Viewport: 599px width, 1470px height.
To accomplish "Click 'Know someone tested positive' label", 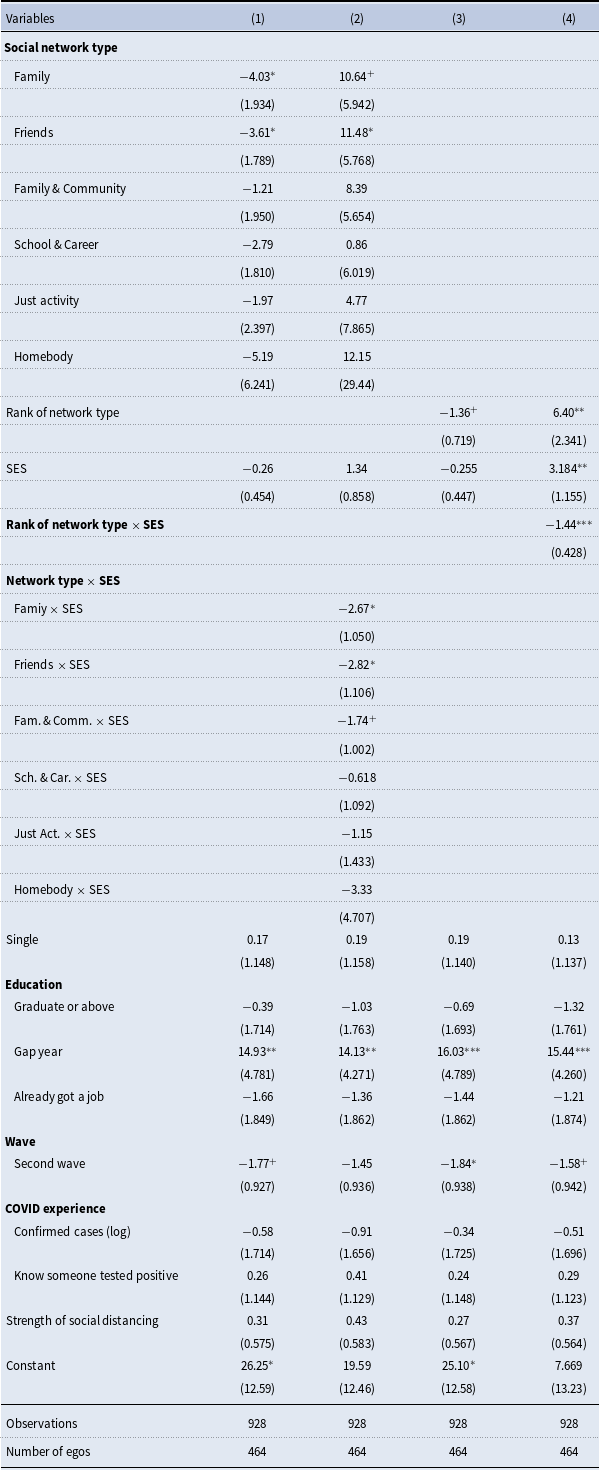I will [94, 1276].
